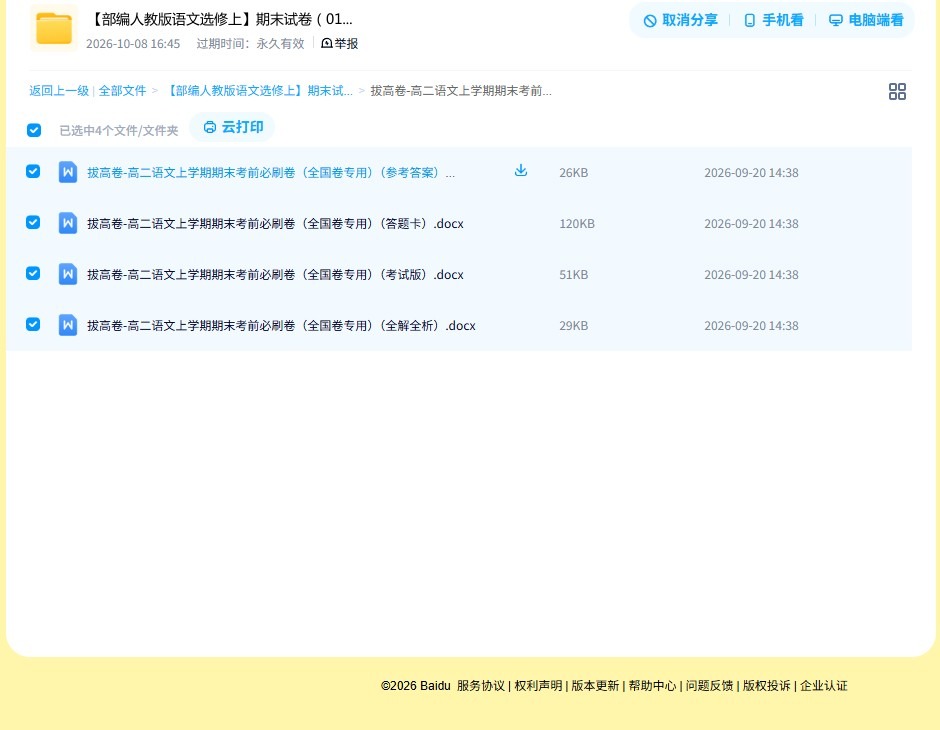Viewport: 940px width, 730px height.
Task: Open the 答题卡 .docx file name
Action: pyautogui.click(x=275, y=224)
